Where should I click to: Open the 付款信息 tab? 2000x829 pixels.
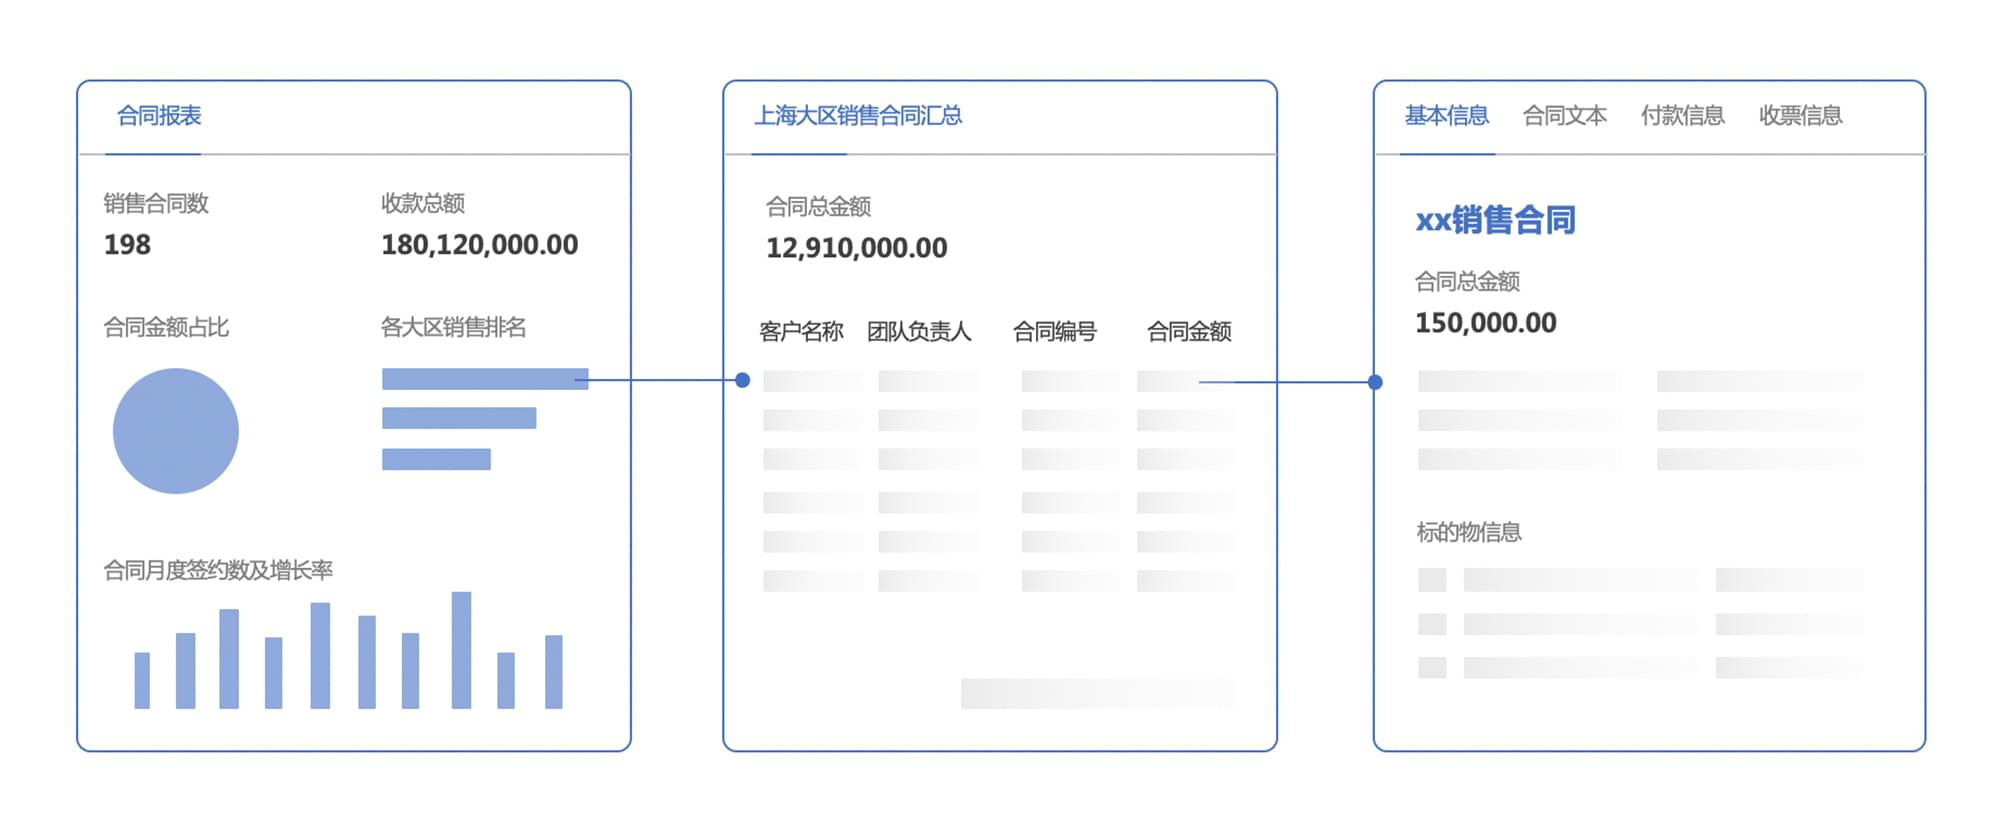pyautogui.click(x=1682, y=116)
